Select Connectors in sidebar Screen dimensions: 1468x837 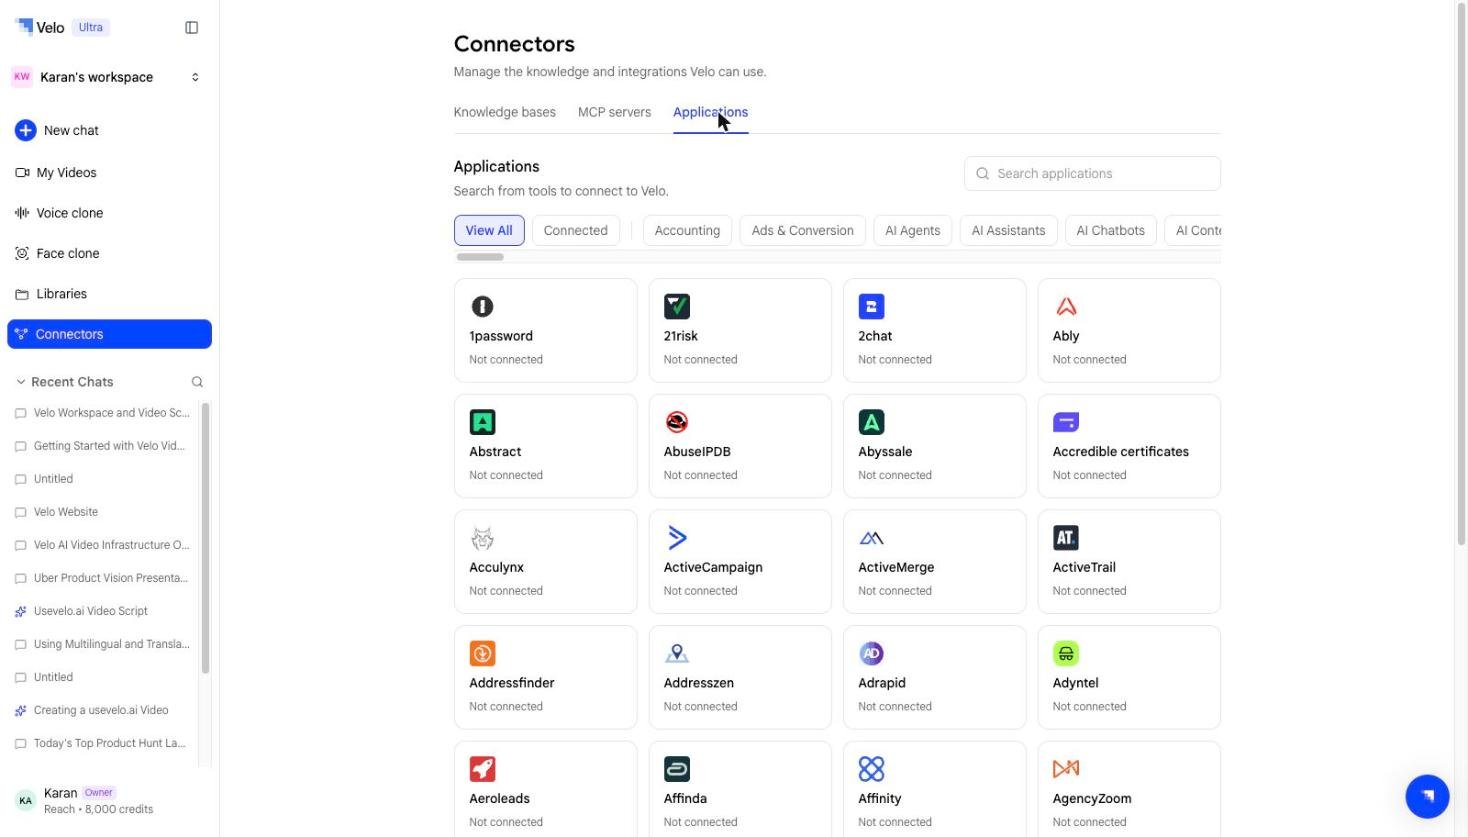tap(109, 334)
